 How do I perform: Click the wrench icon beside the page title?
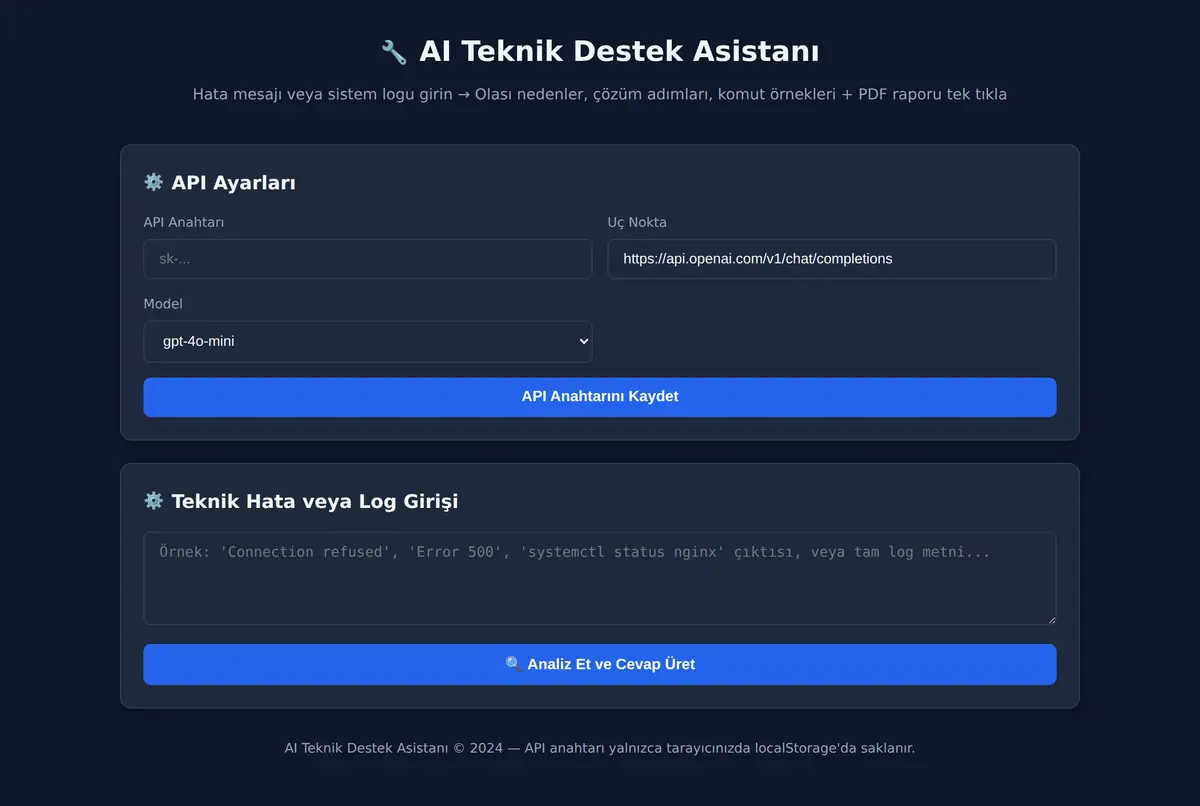394,52
